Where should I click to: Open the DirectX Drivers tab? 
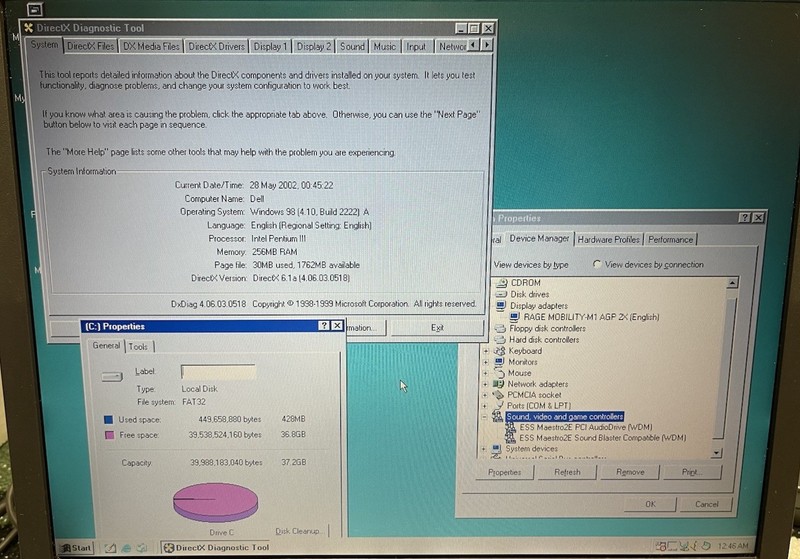pos(217,46)
